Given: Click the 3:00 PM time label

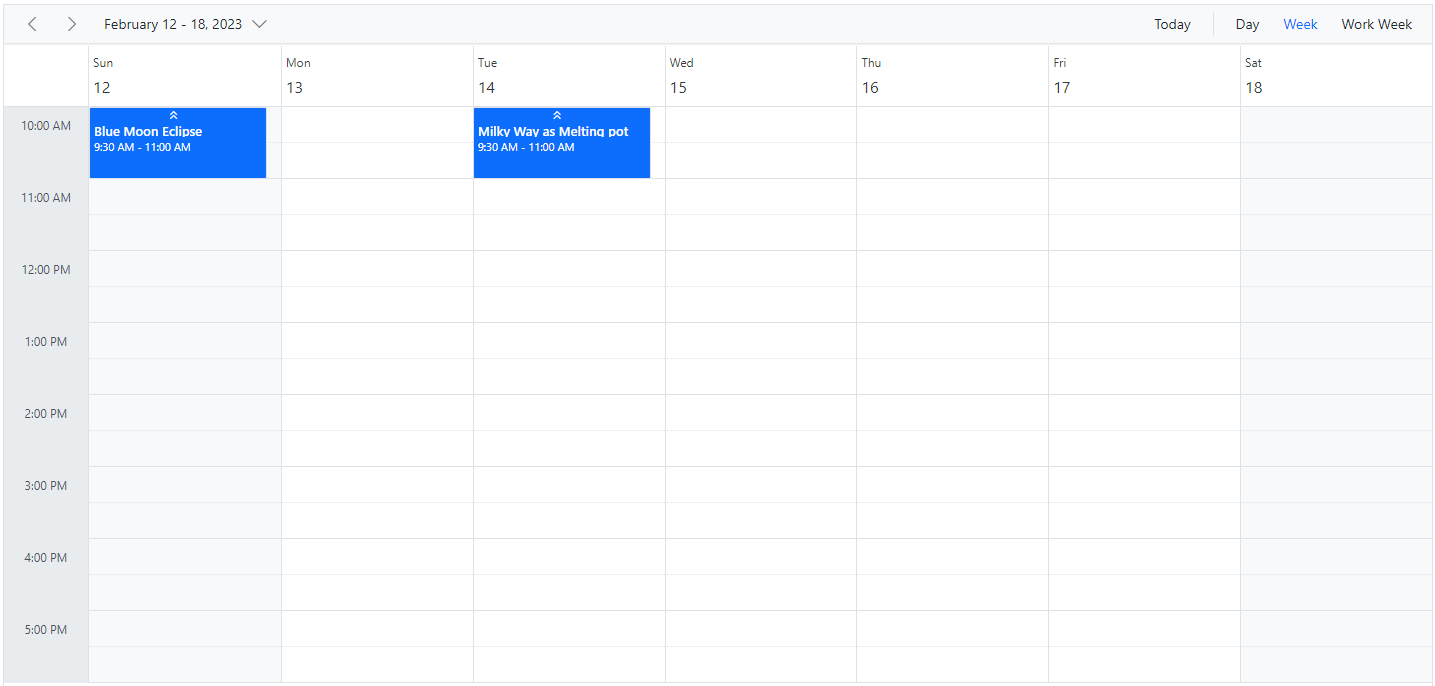Looking at the screenshot, I should tap(46, 486).
